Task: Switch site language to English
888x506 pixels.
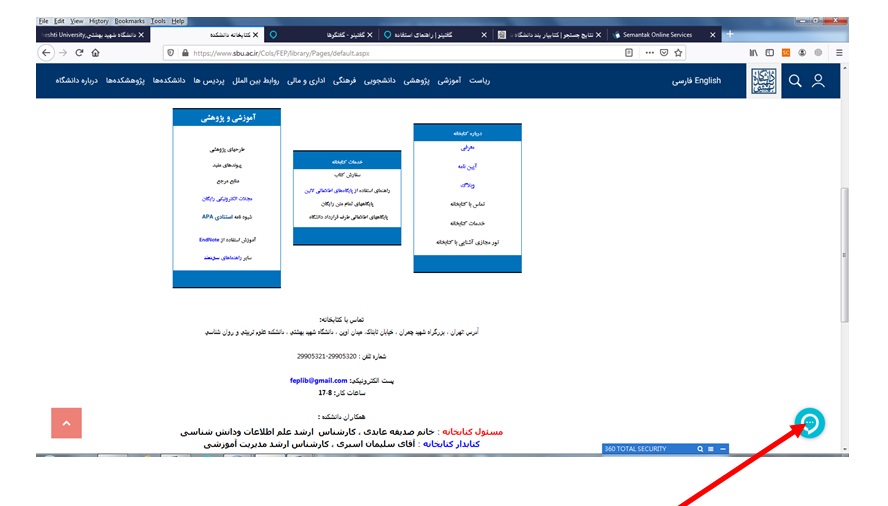Action: coord(707,81)
